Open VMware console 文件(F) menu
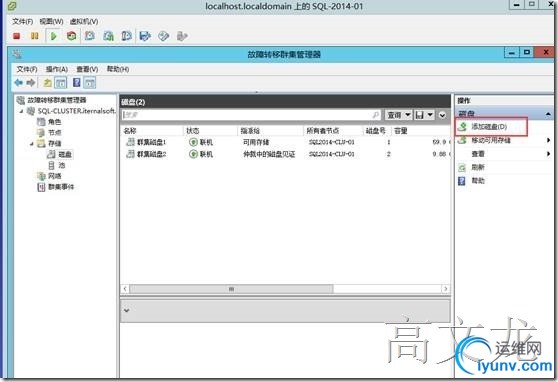Screen dimensions: 558x382 pyautogui.click(x=23, y=21)
